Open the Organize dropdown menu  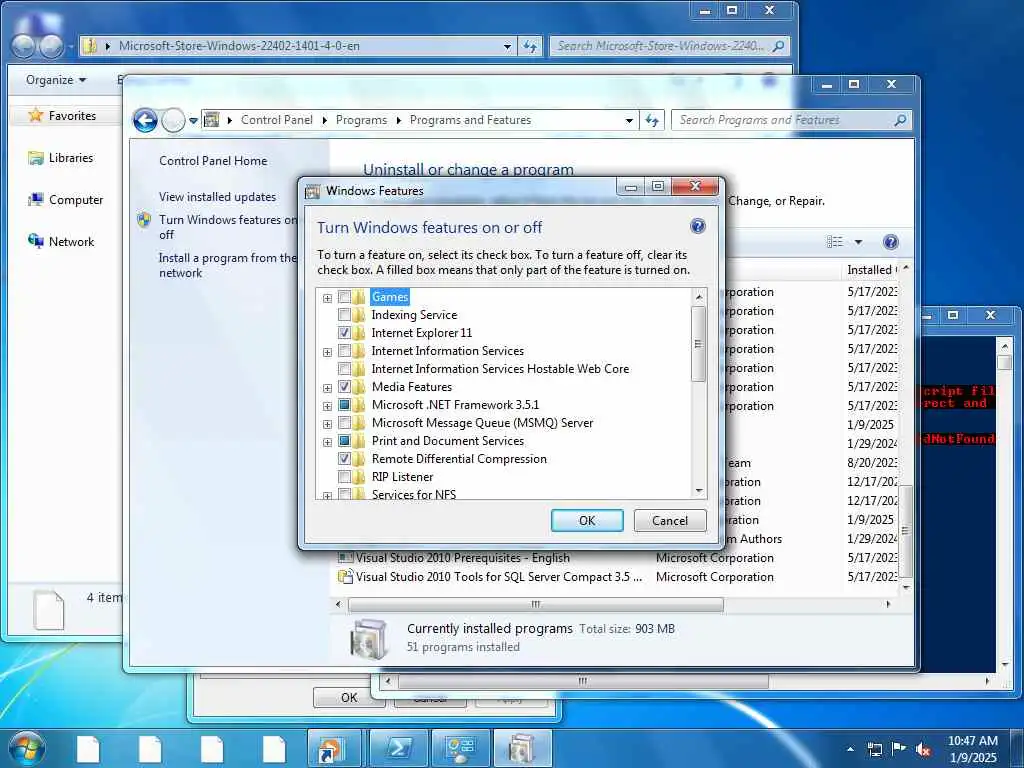click(56, 80)
